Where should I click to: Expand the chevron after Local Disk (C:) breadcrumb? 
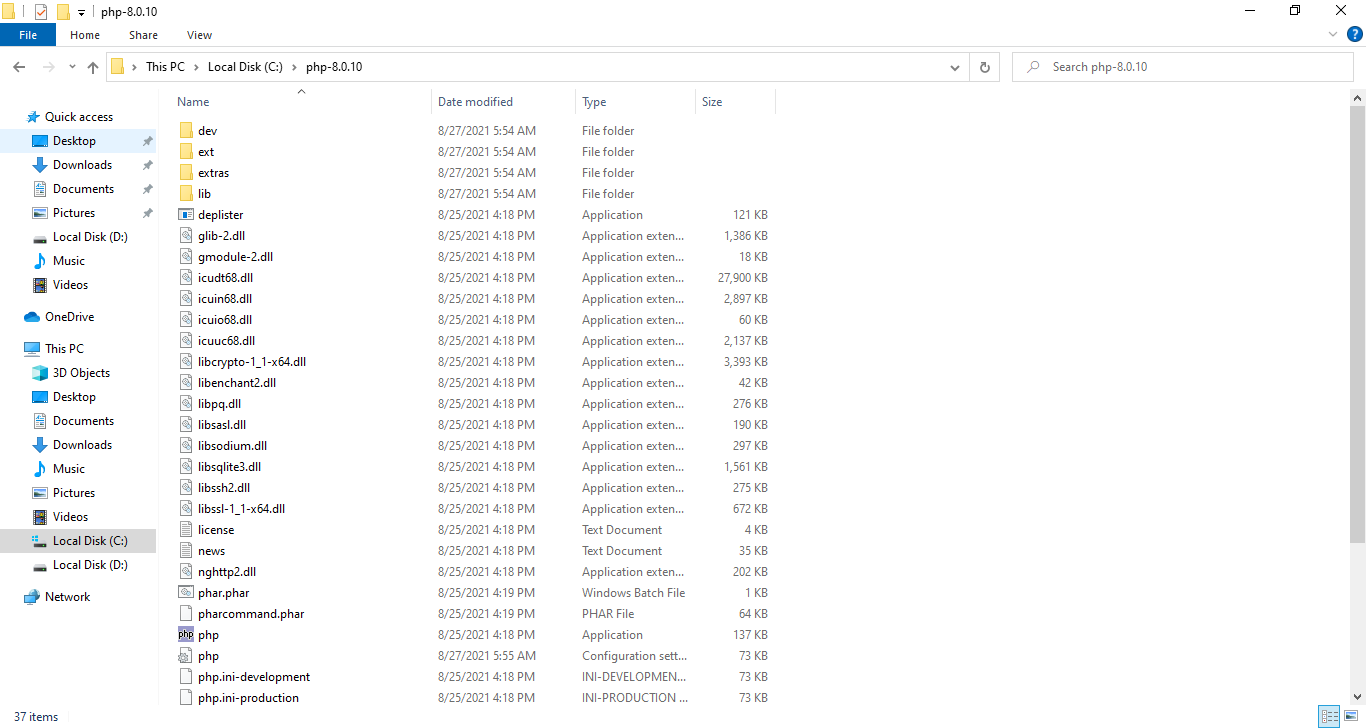pos(294,67)
